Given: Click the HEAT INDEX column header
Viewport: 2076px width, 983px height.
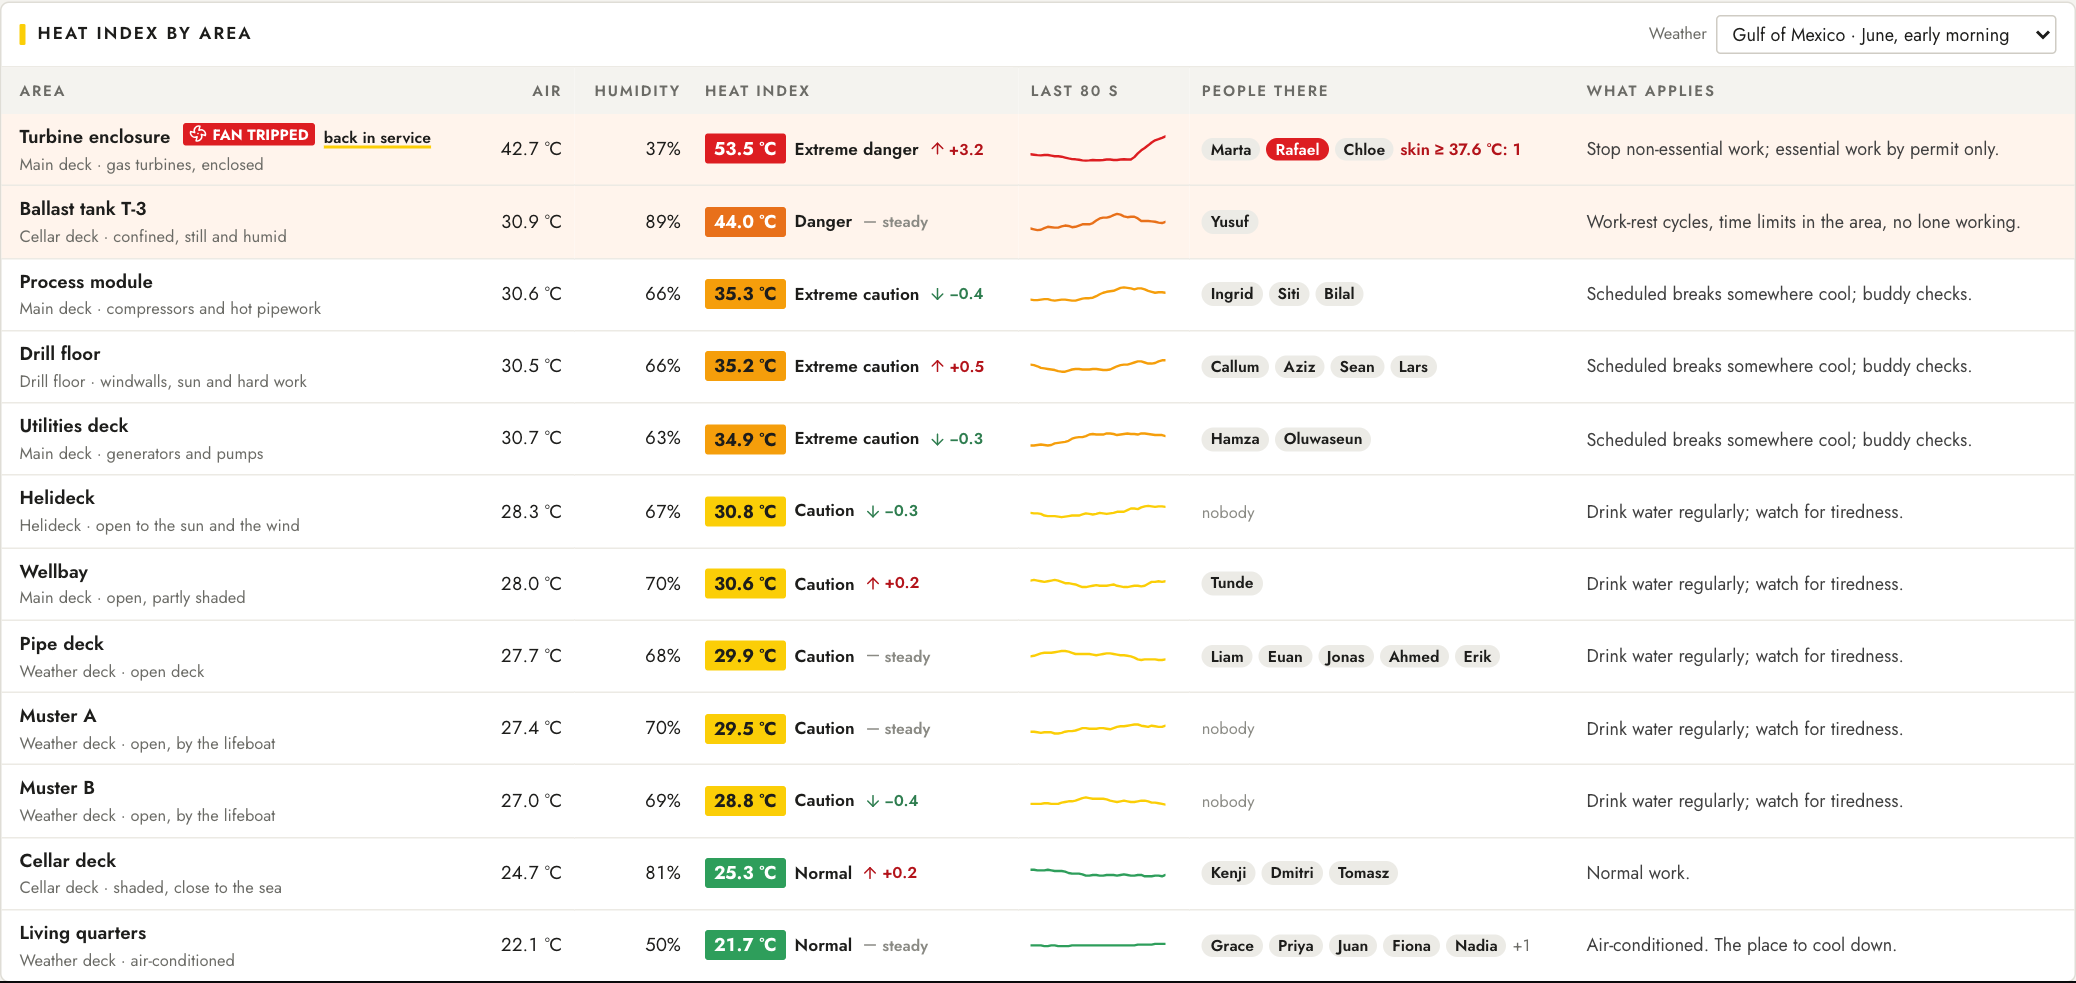Looking at the screenshot, I should pyautogui.click(x=757, y=91).
